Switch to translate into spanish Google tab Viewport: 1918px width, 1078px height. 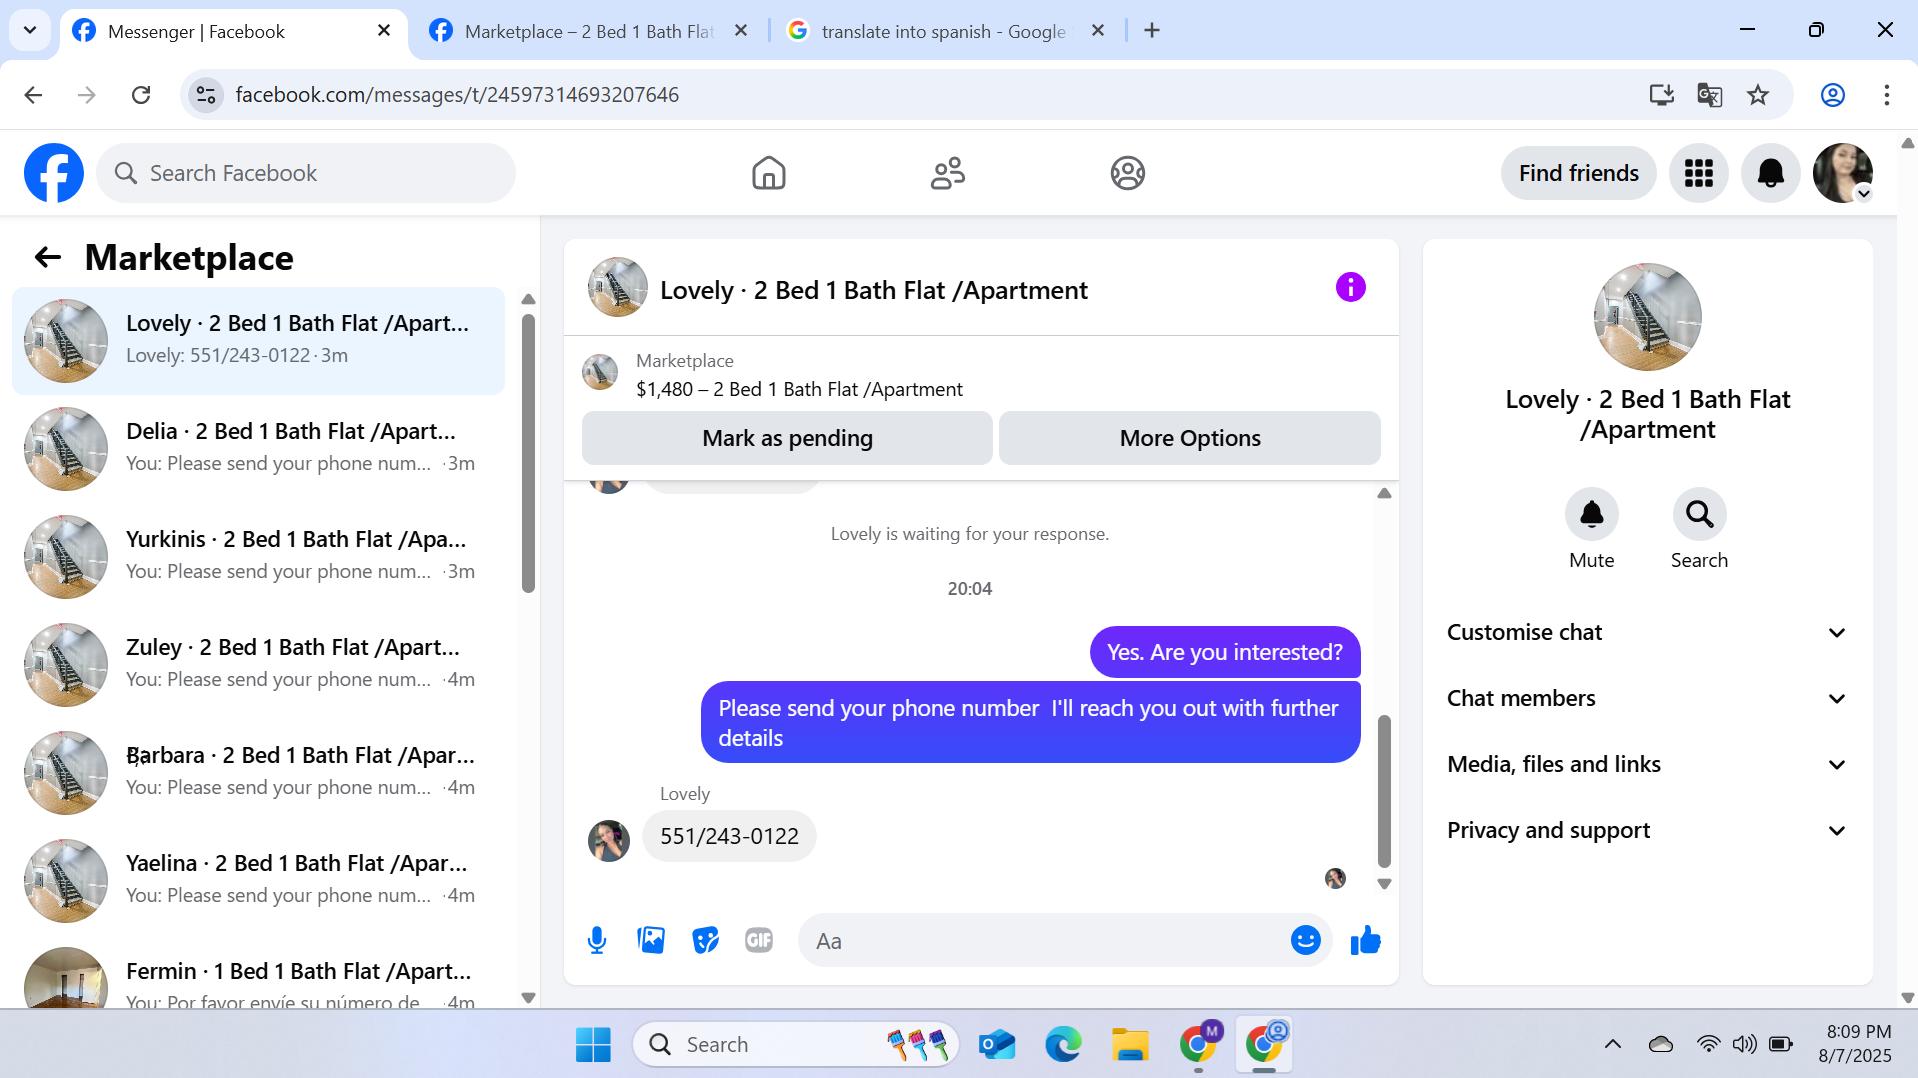(943, 31)
